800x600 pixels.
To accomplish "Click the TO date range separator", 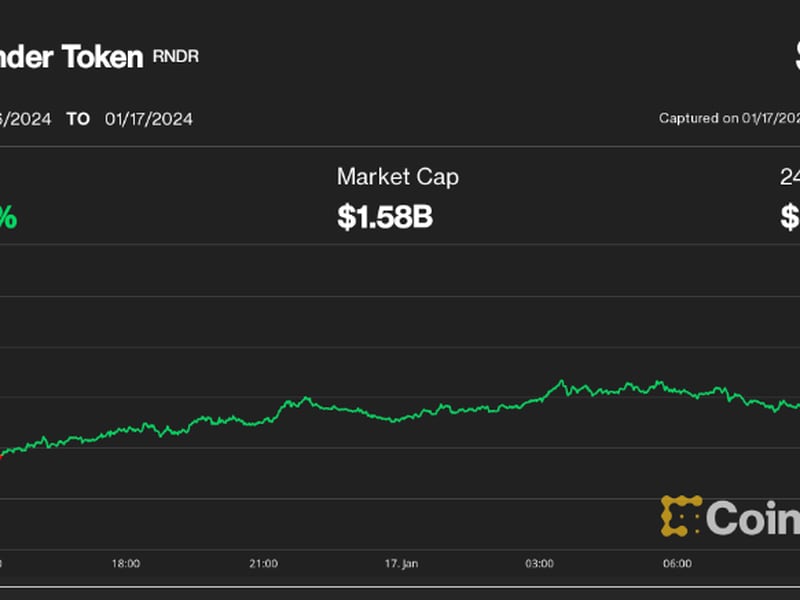I will (x=79, y=118).
